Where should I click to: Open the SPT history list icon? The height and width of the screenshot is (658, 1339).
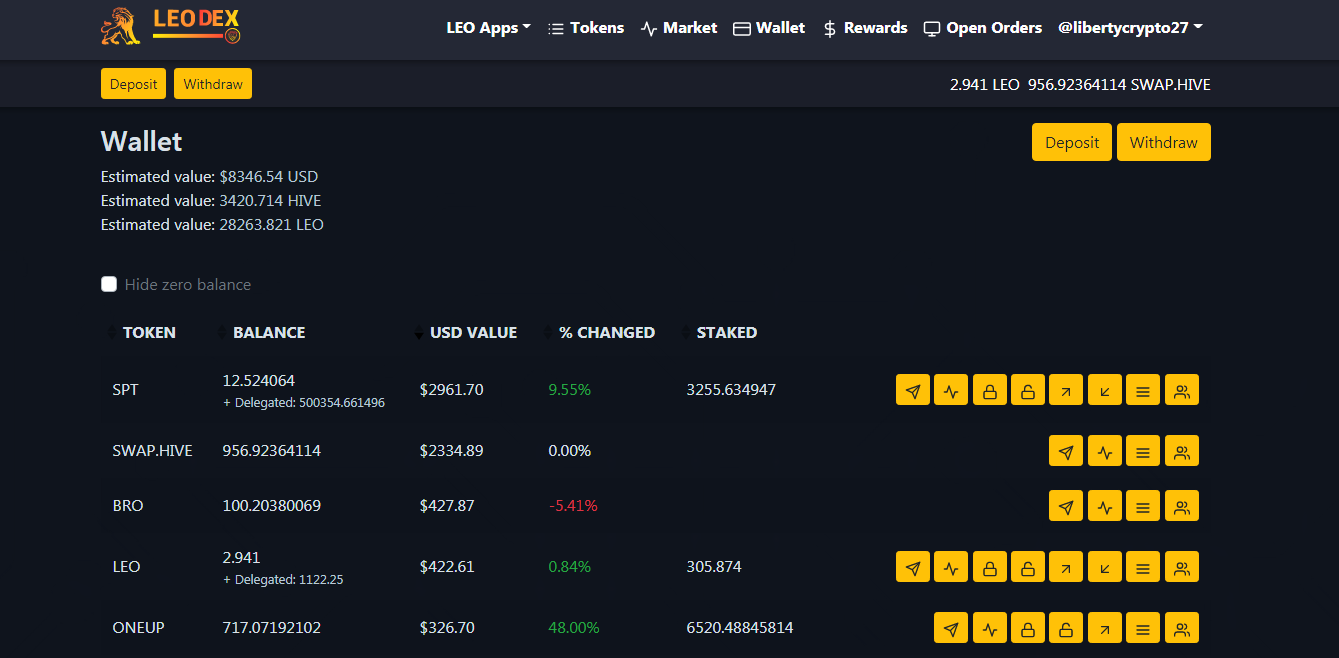click(x=1143, y=390)
